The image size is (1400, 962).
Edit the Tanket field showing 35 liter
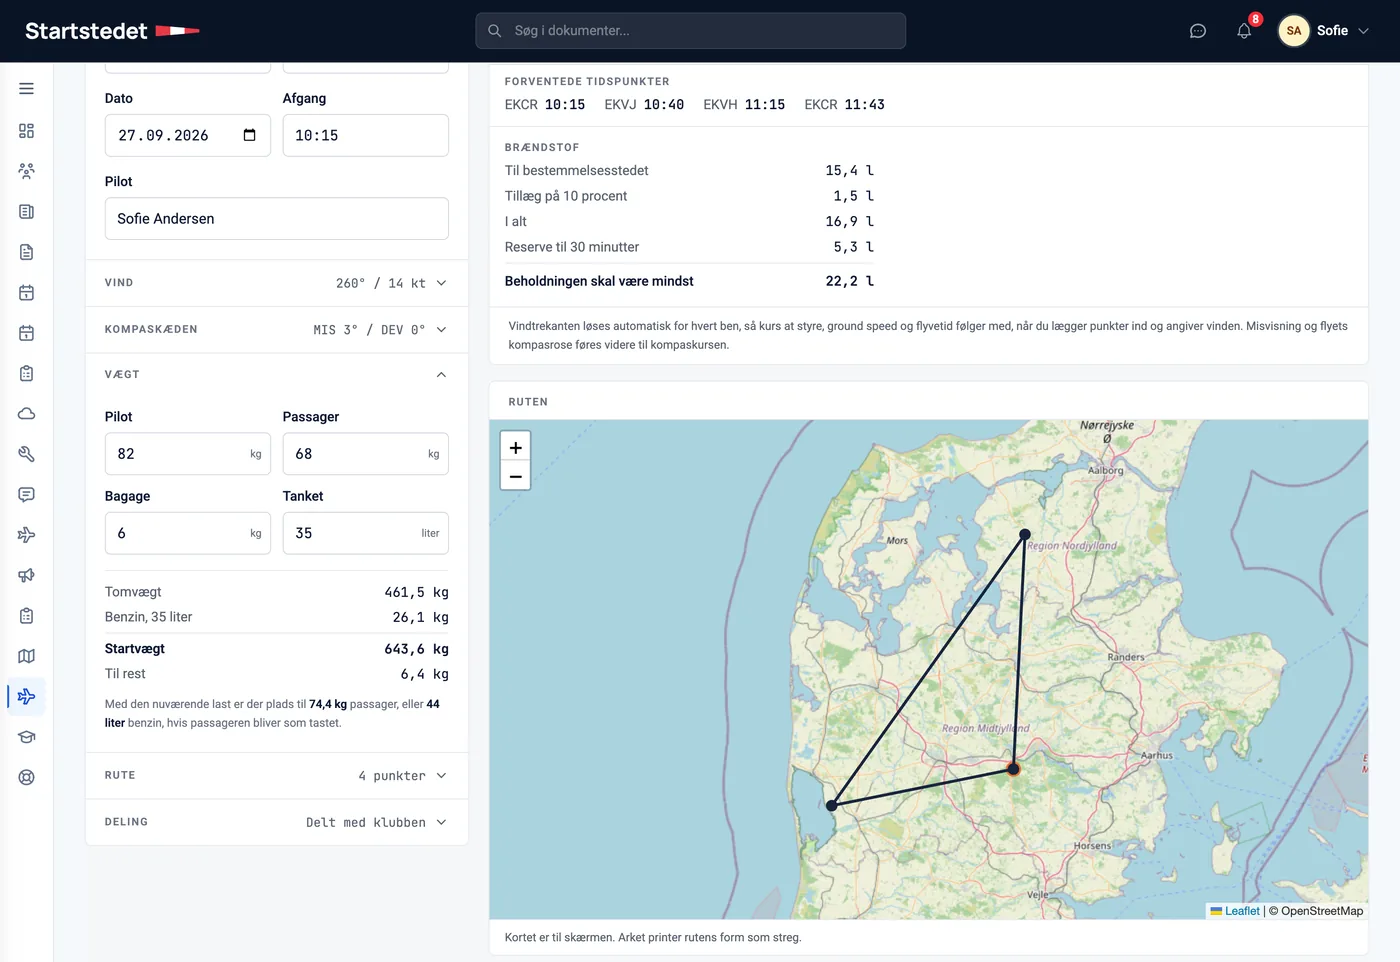[x=366, y=533]
